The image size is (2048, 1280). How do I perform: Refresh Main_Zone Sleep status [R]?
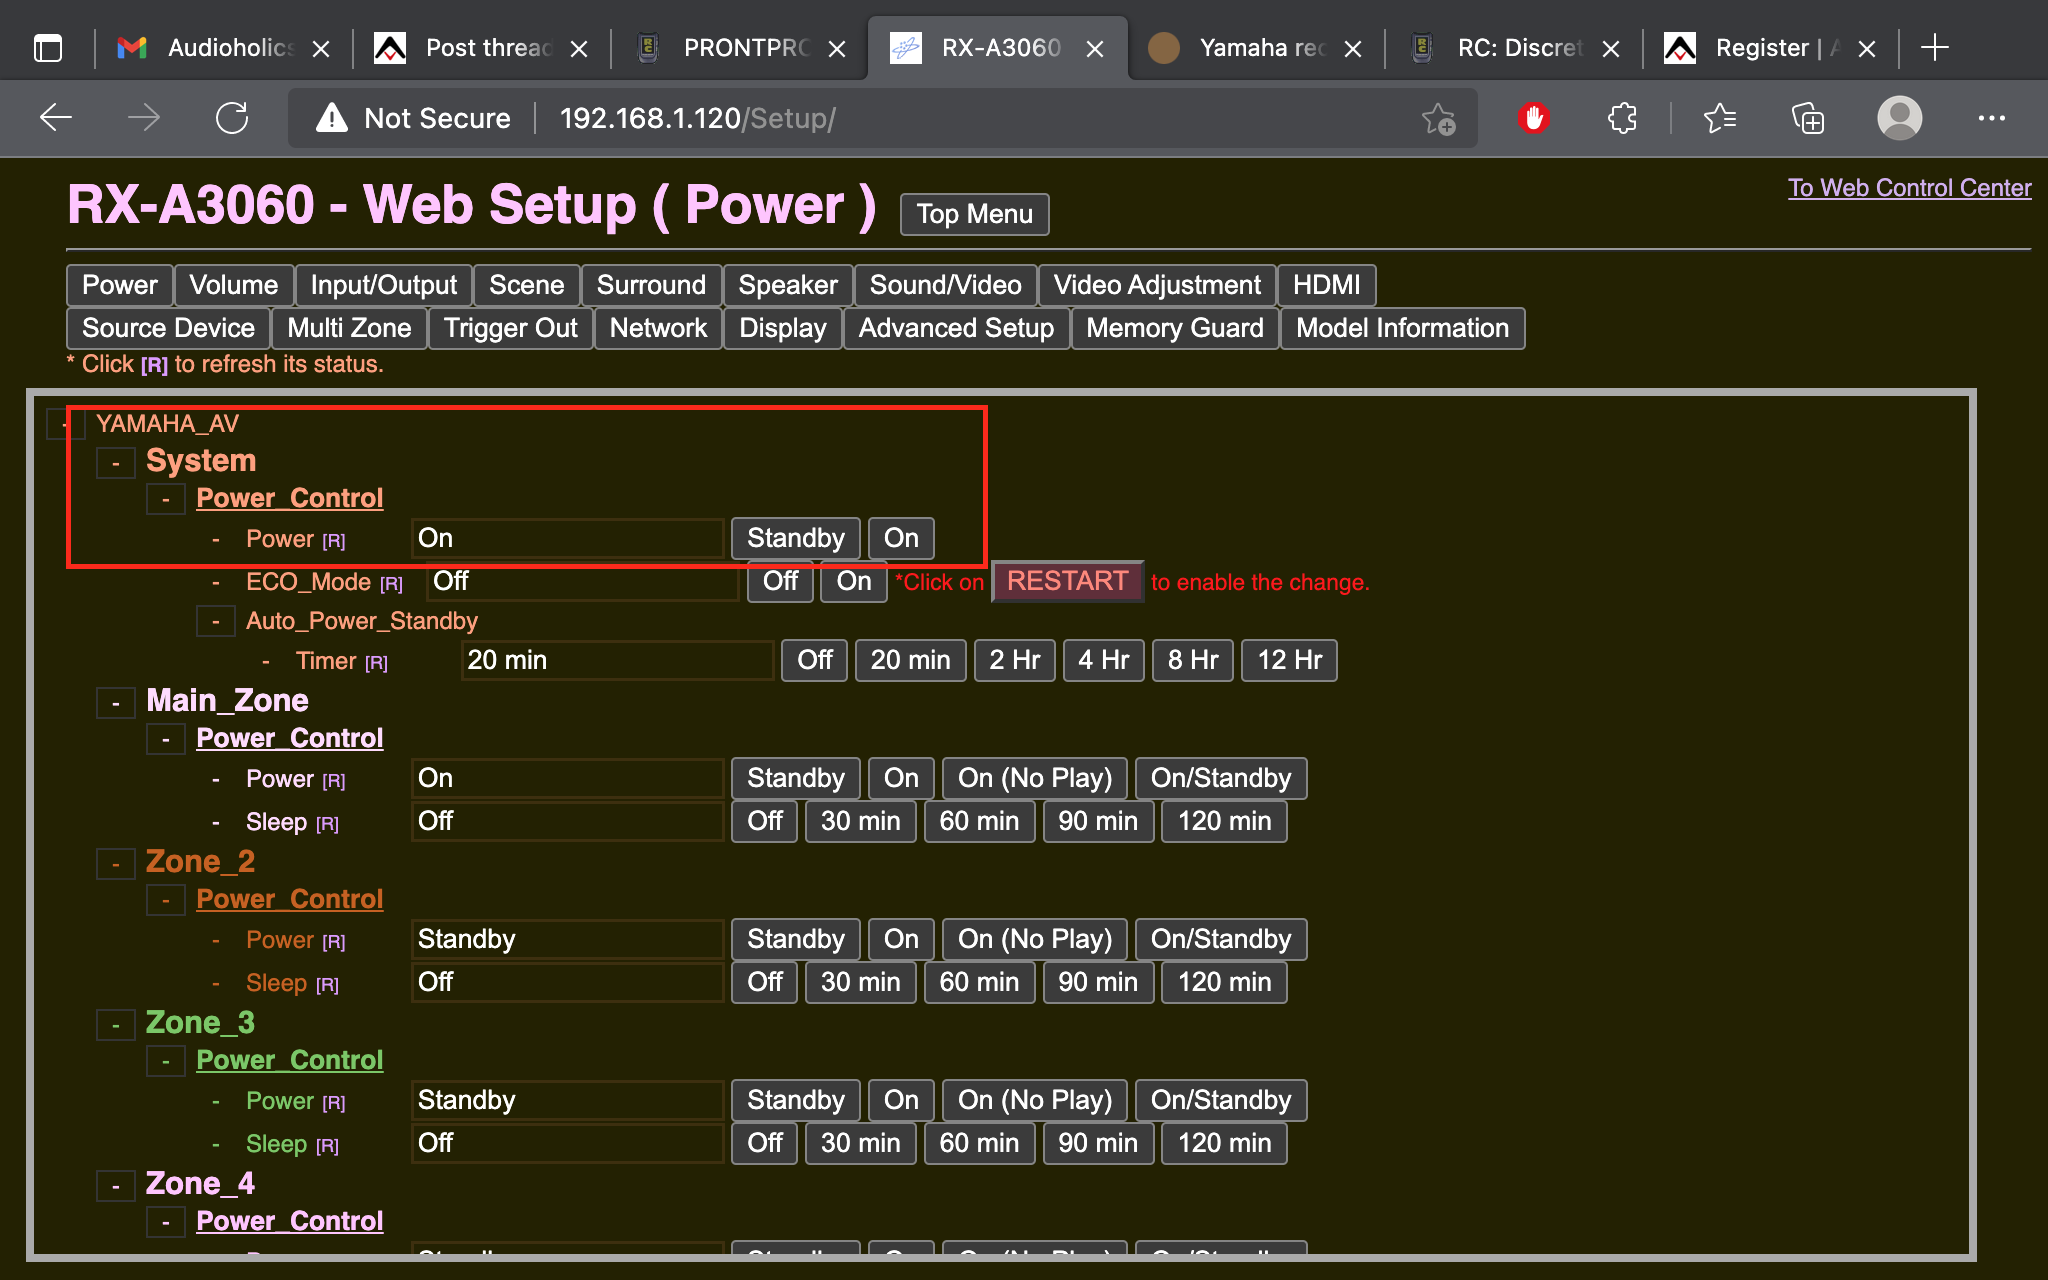tap(328, 824)
